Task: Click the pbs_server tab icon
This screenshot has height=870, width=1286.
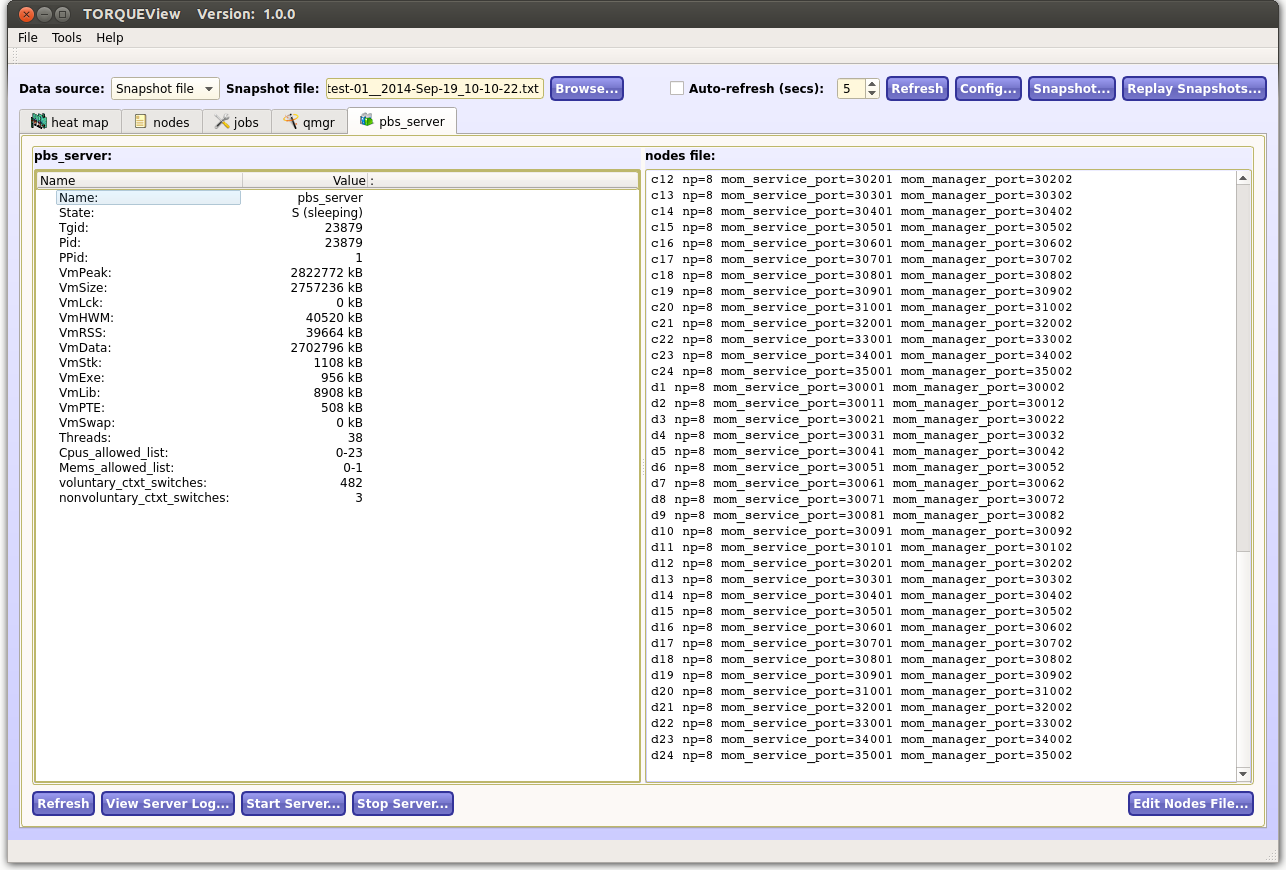Action: (x=367, y=120)
